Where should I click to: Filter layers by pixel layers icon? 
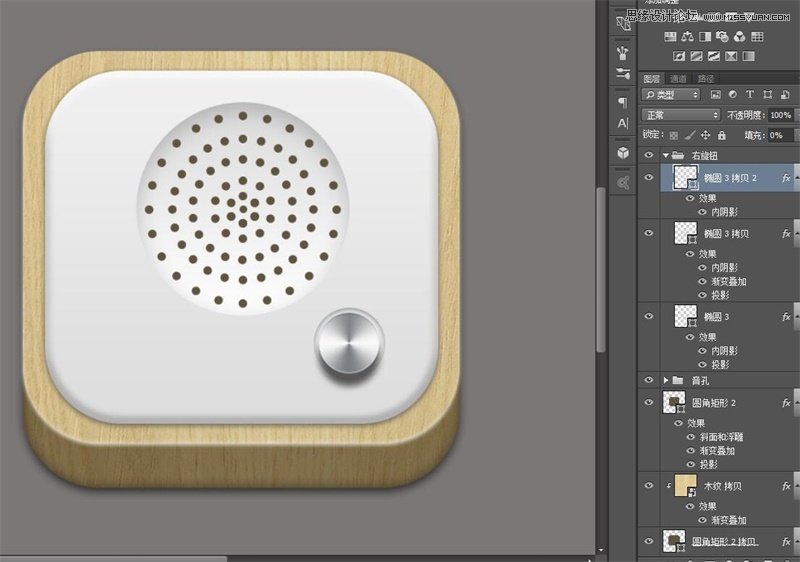click(716, 94)
